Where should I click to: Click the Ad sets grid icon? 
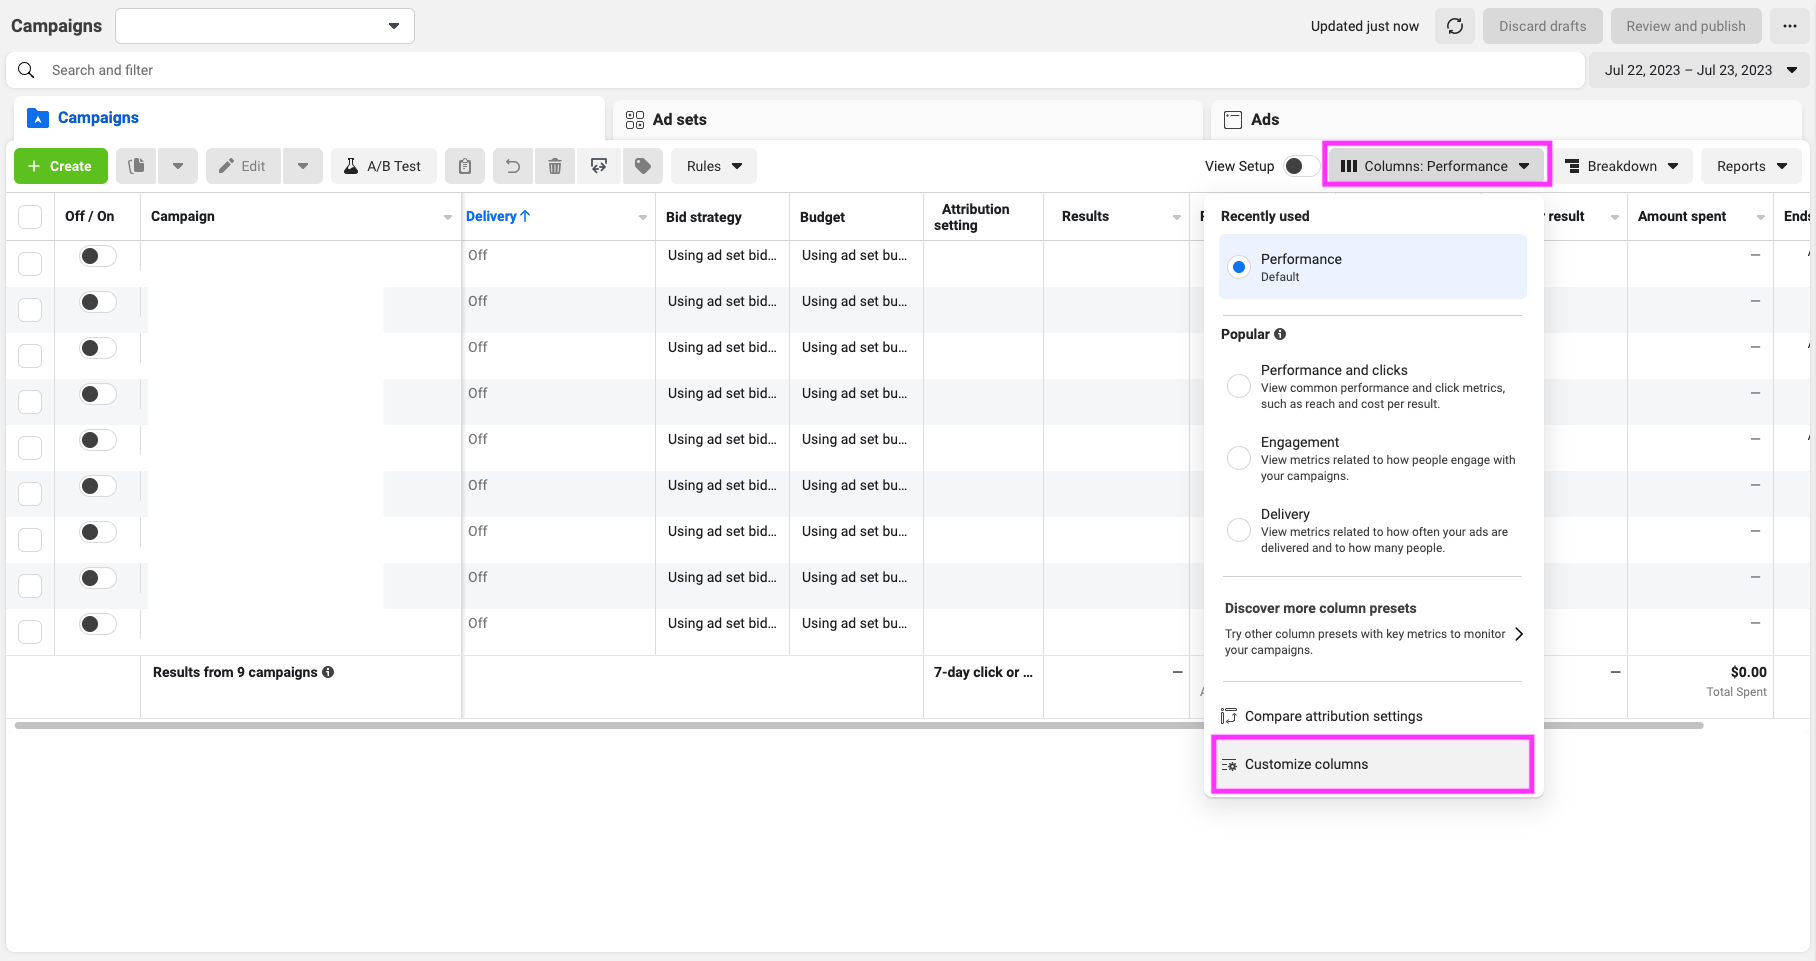click(635, 120)
